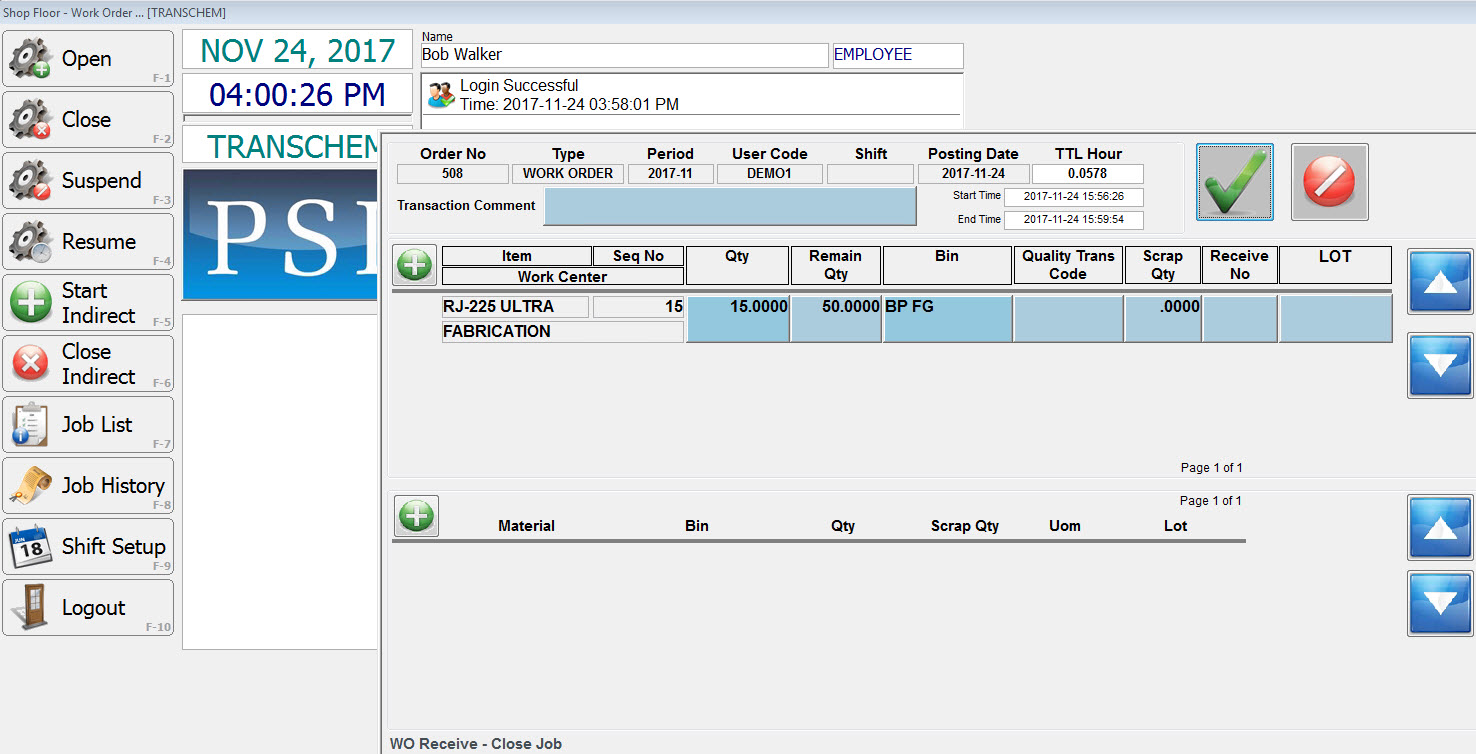
Task: Click the Transaction Comment field
Action: point(729,206)
